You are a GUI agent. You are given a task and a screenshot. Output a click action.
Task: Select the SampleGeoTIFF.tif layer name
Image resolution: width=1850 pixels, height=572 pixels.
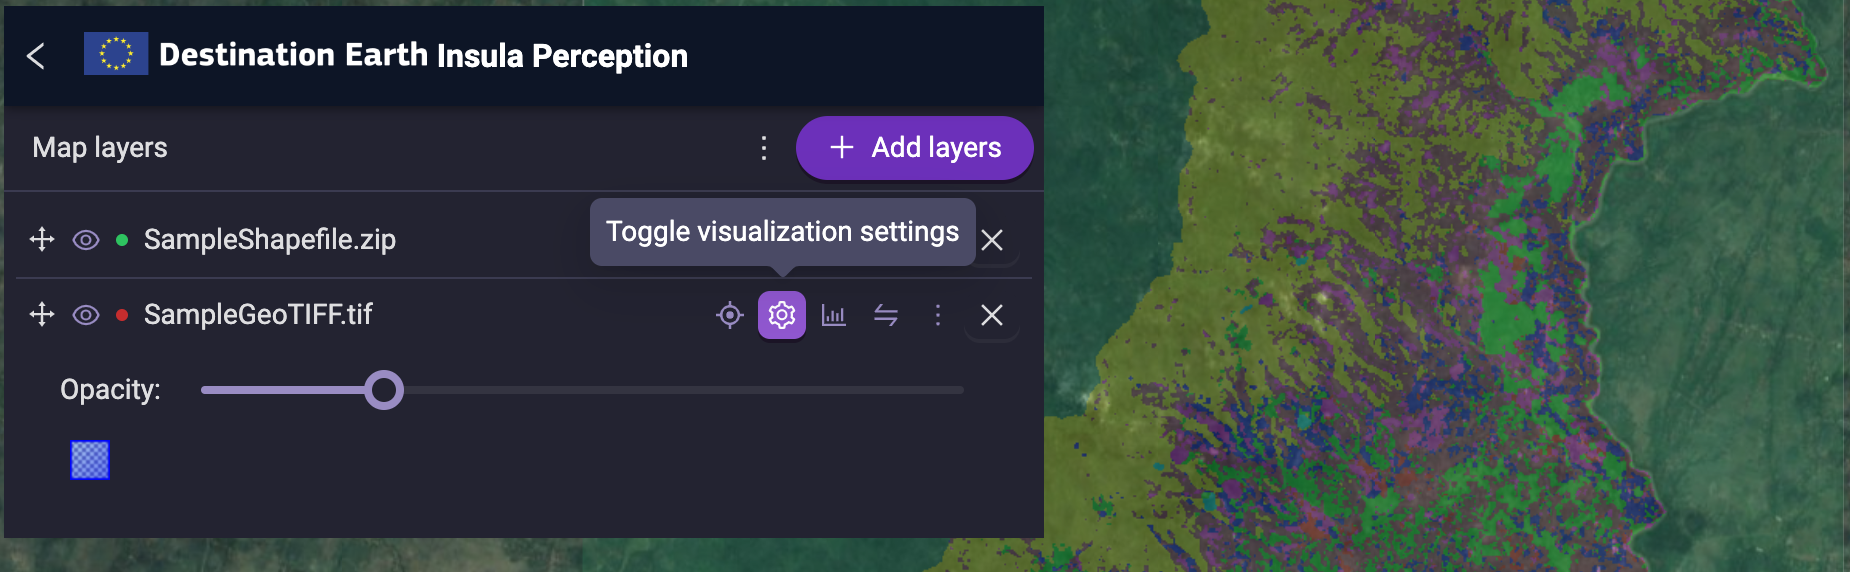(x=258, y=315)
